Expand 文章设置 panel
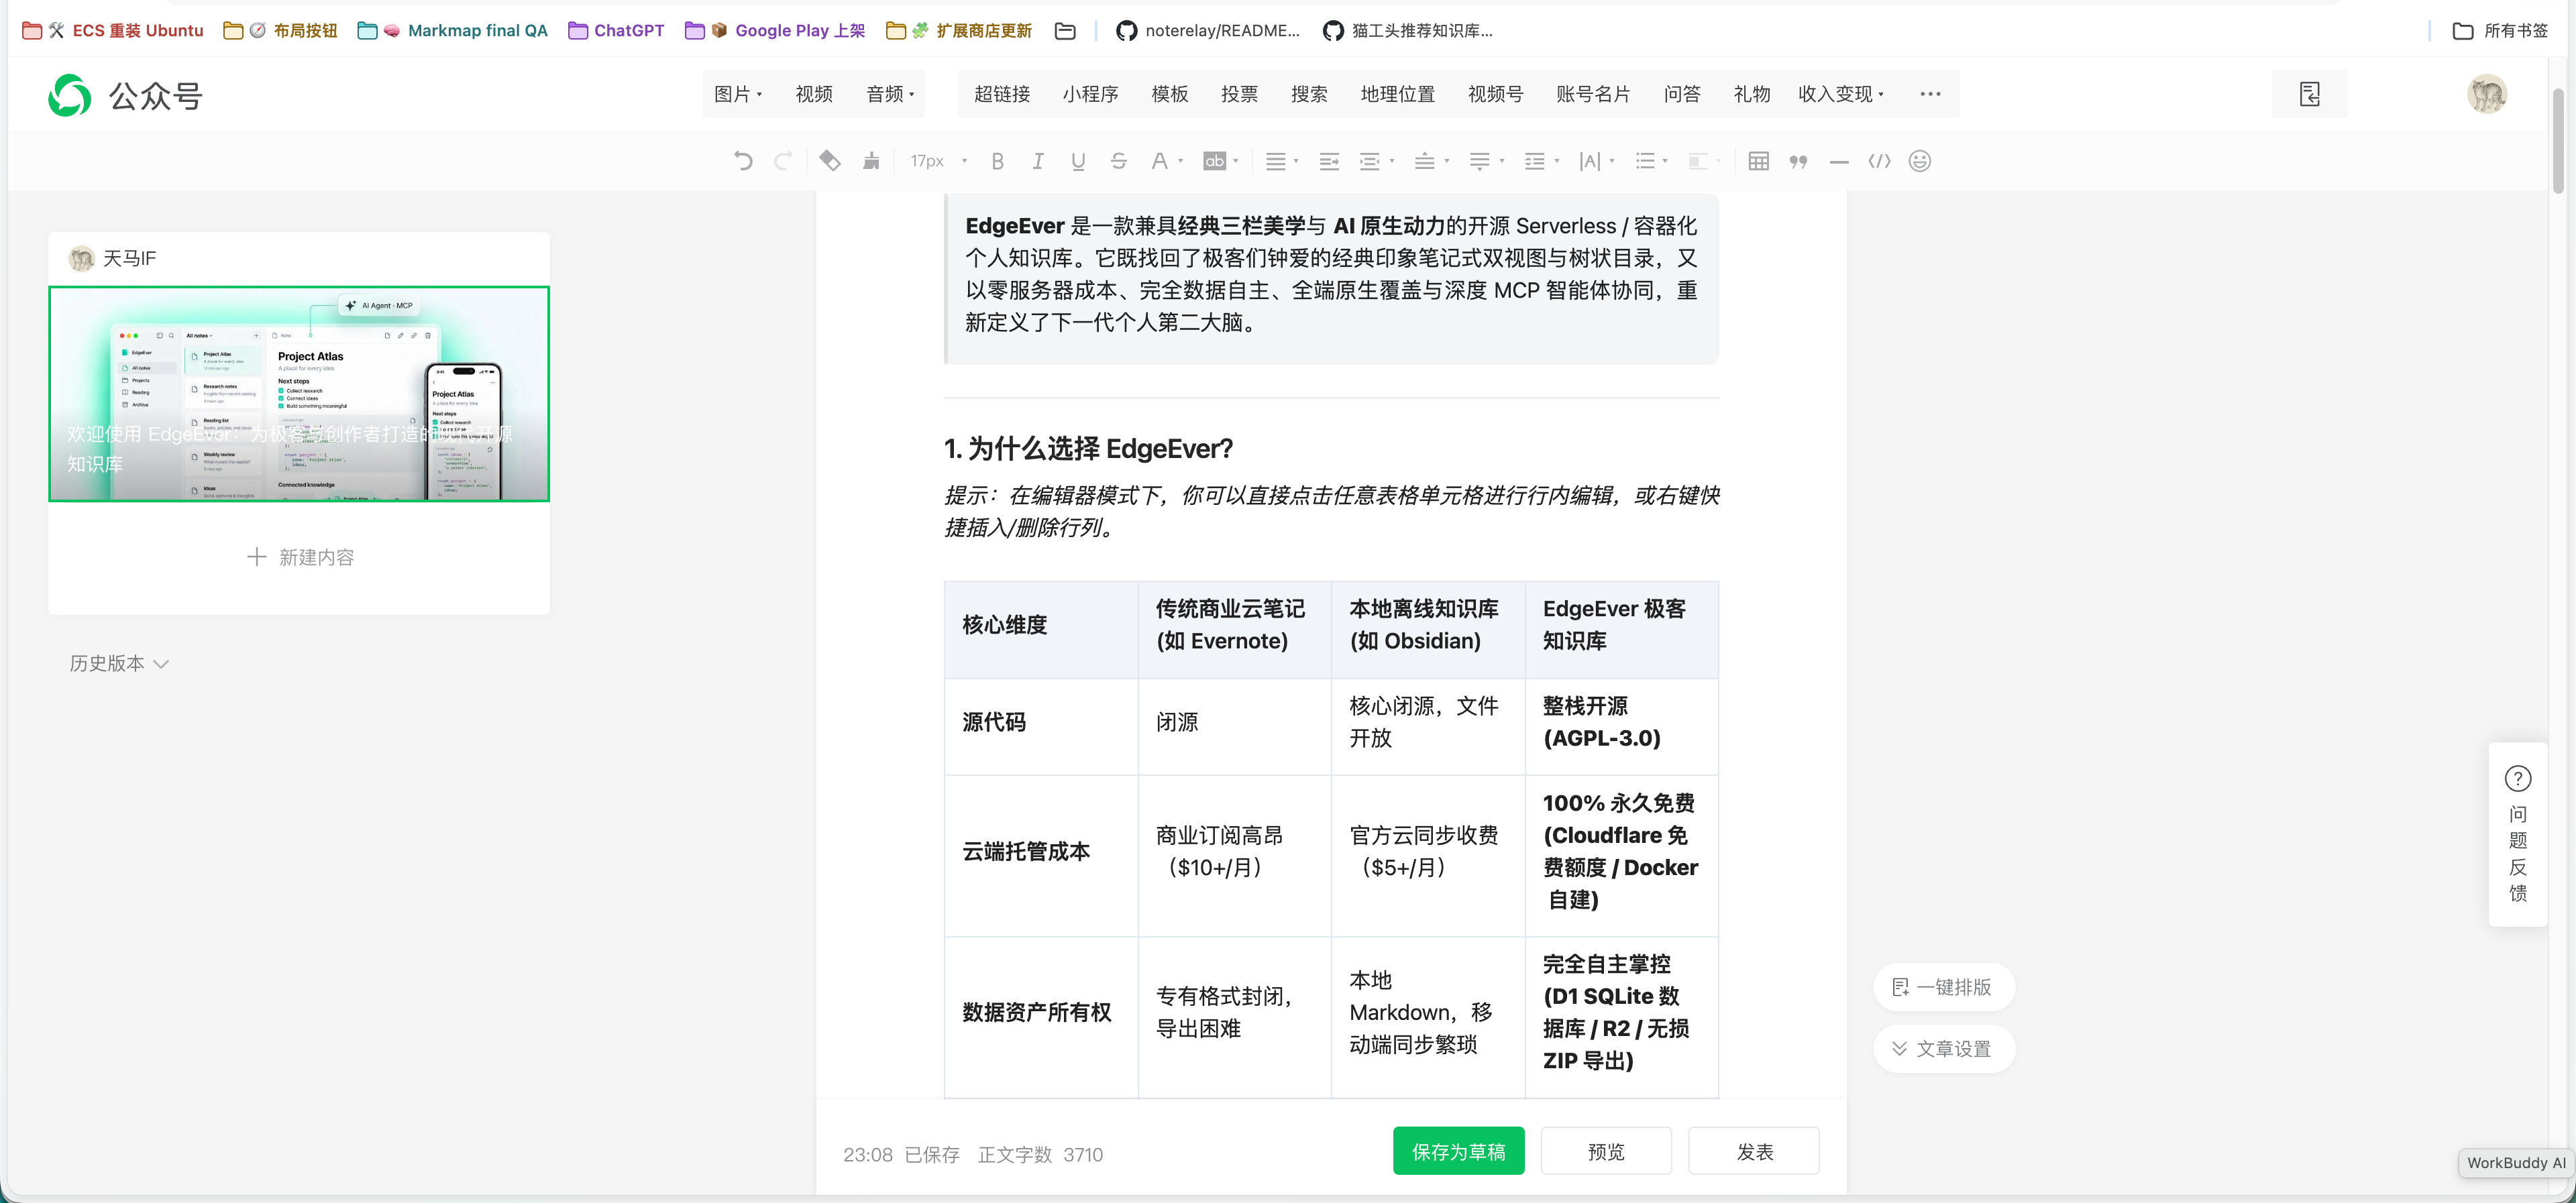The image size is (2576, 1203). [1943, 1049]
